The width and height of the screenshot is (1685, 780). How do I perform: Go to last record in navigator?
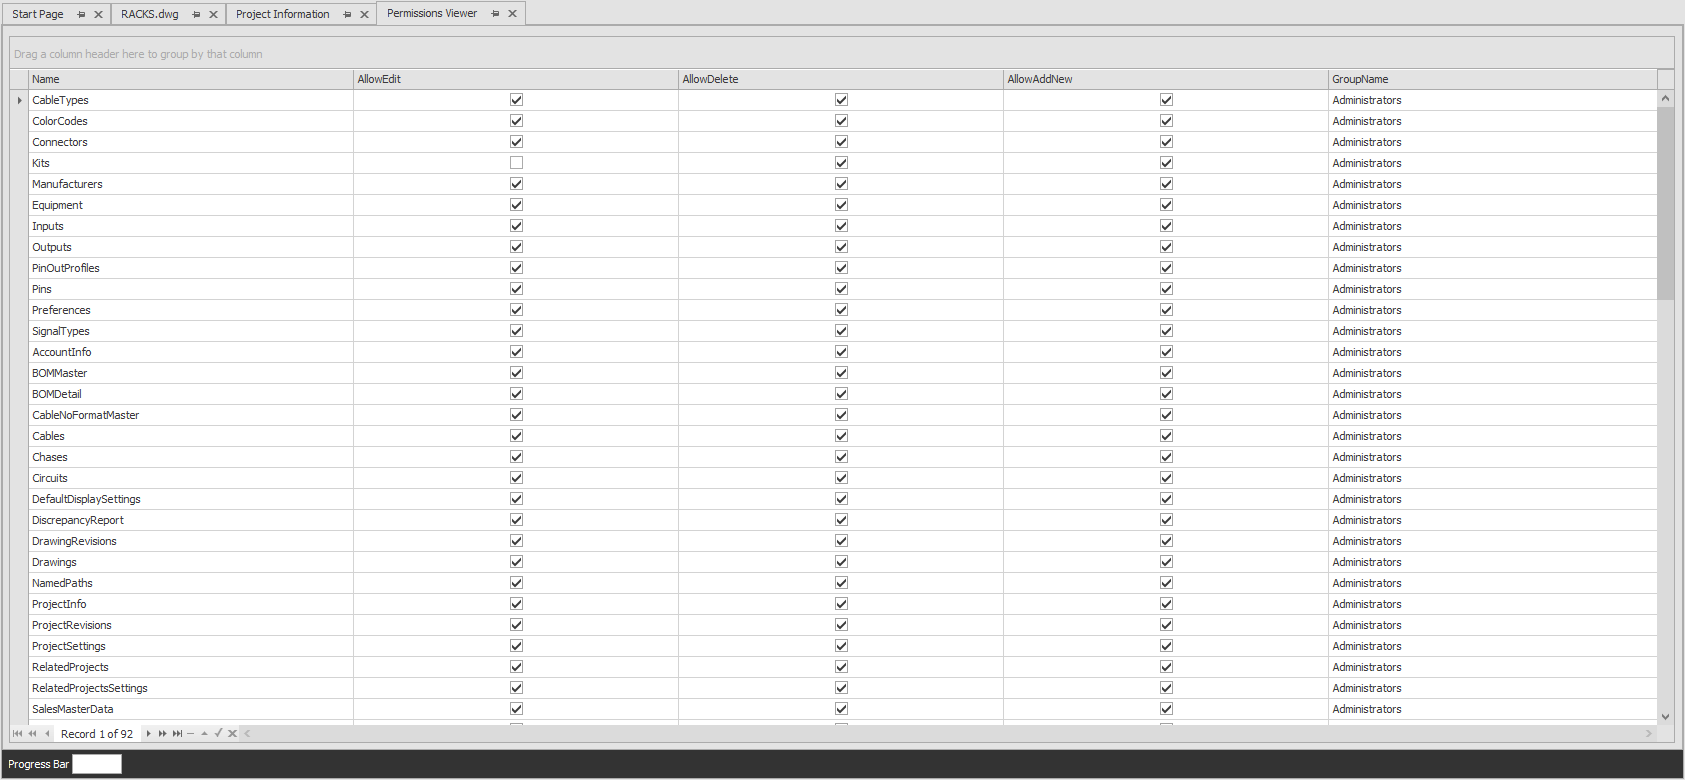click(x=177, y=734)
